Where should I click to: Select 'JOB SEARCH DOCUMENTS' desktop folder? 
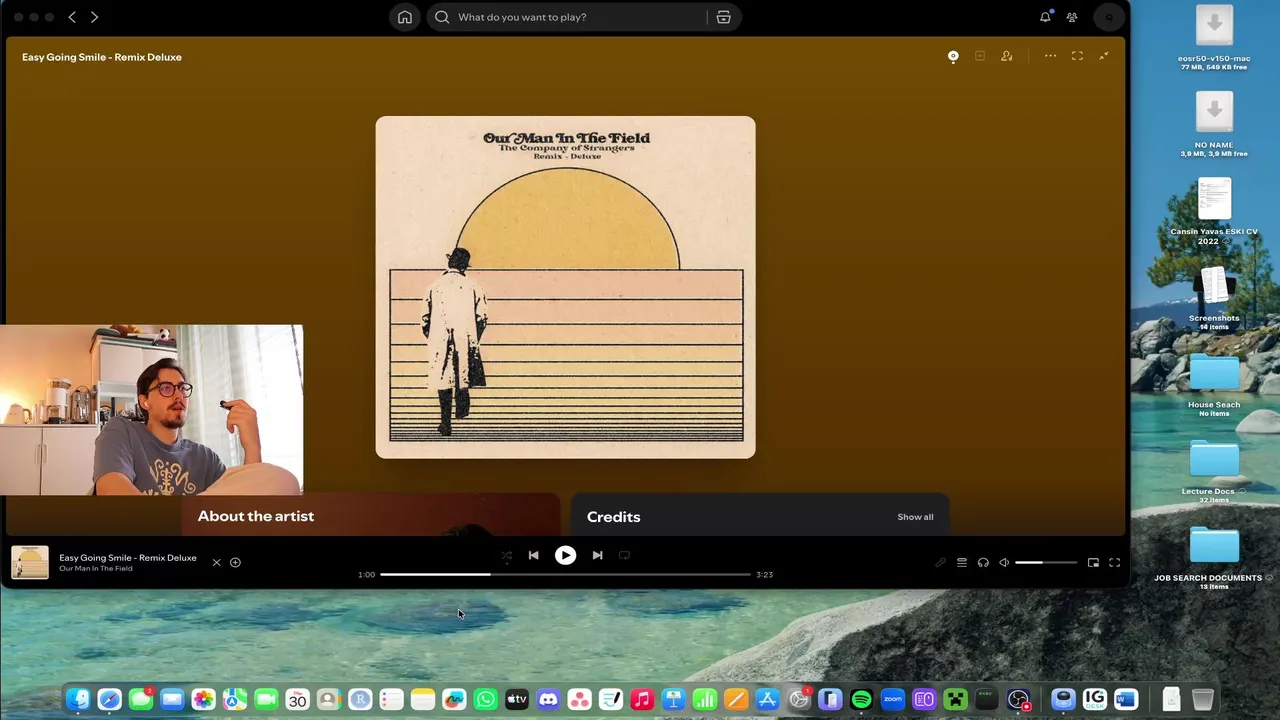click(1214, 555)
